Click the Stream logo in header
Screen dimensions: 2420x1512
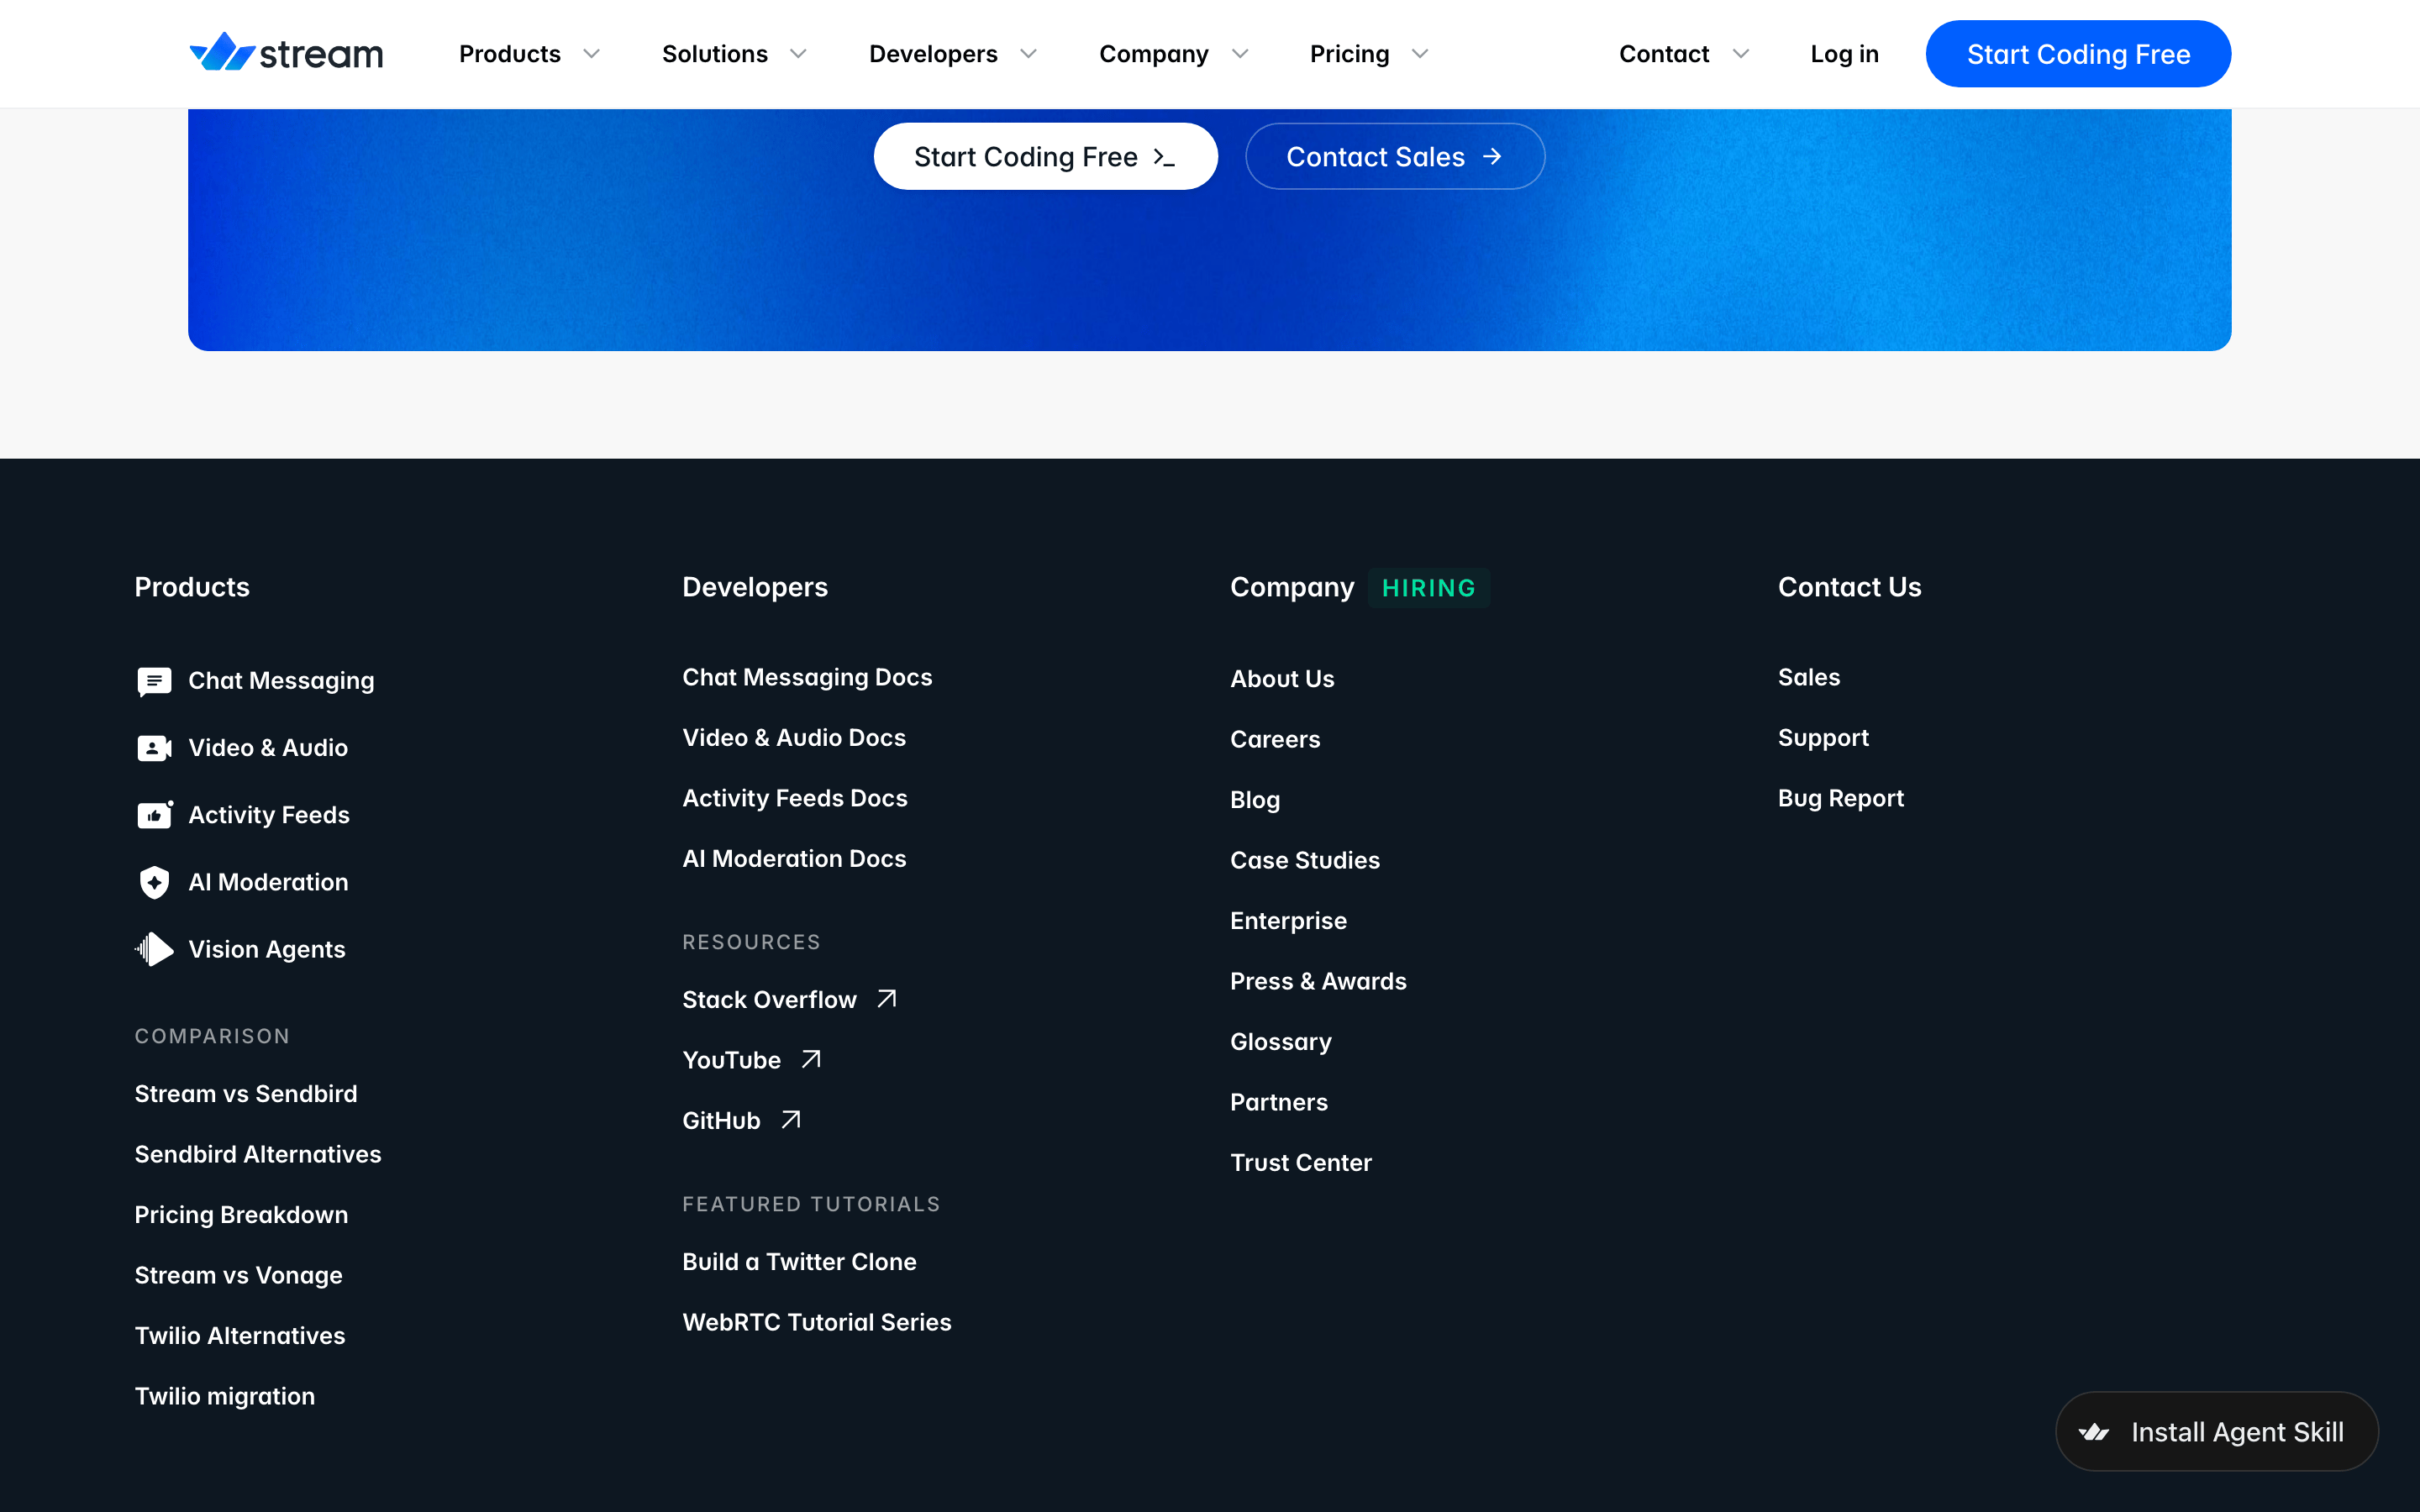coord(286,53)
